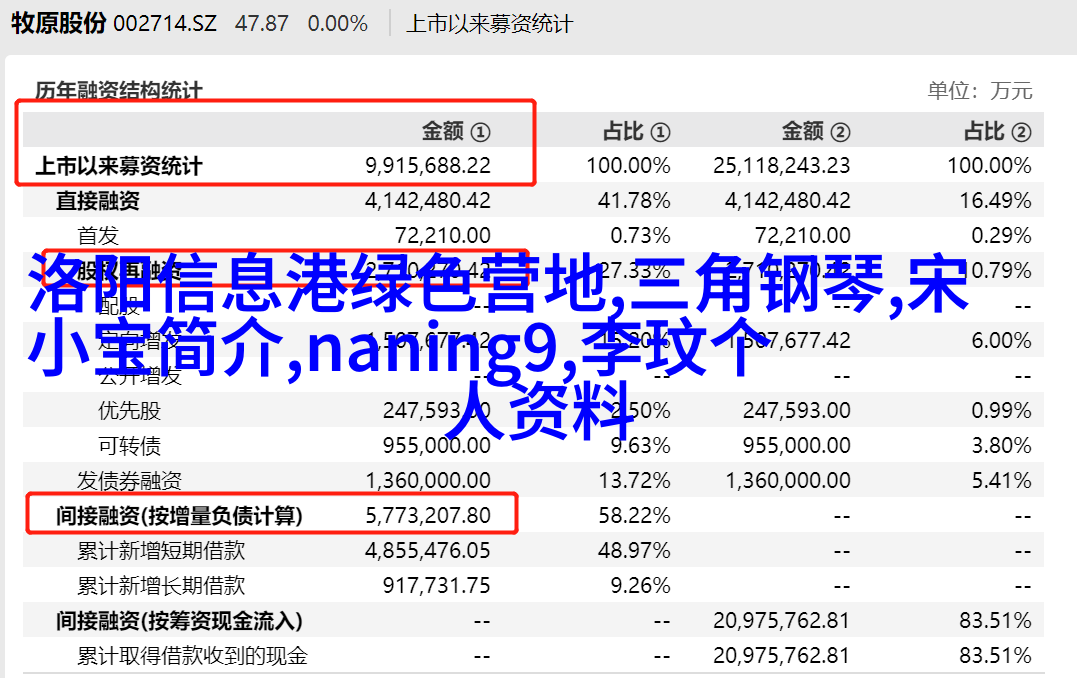Click 20,975,762.81 in 间接融资(按筹资现金流入) row

(x=782, y=621)
